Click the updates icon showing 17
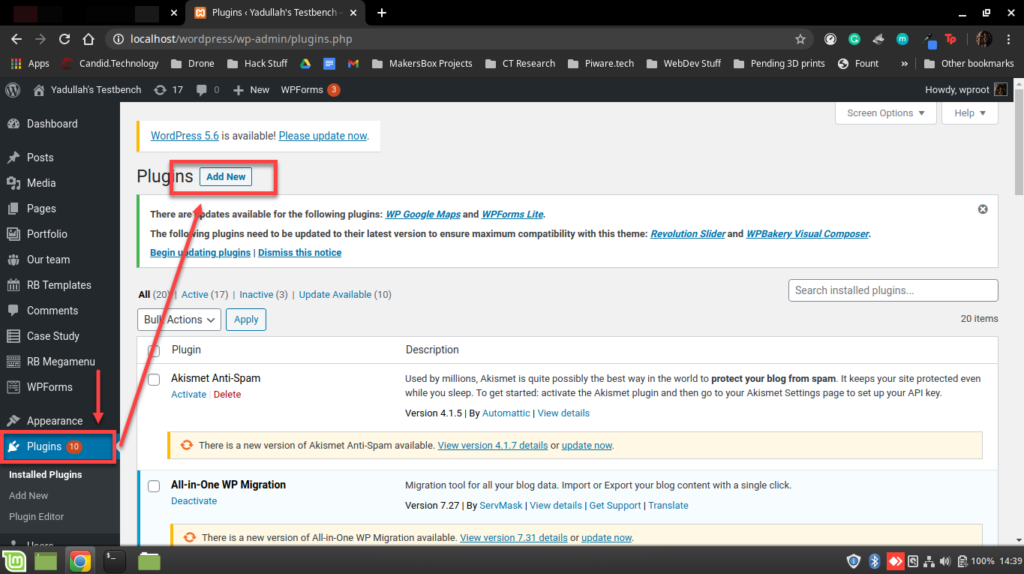The width and height of the screenshot is (1024, 574). 160,90
